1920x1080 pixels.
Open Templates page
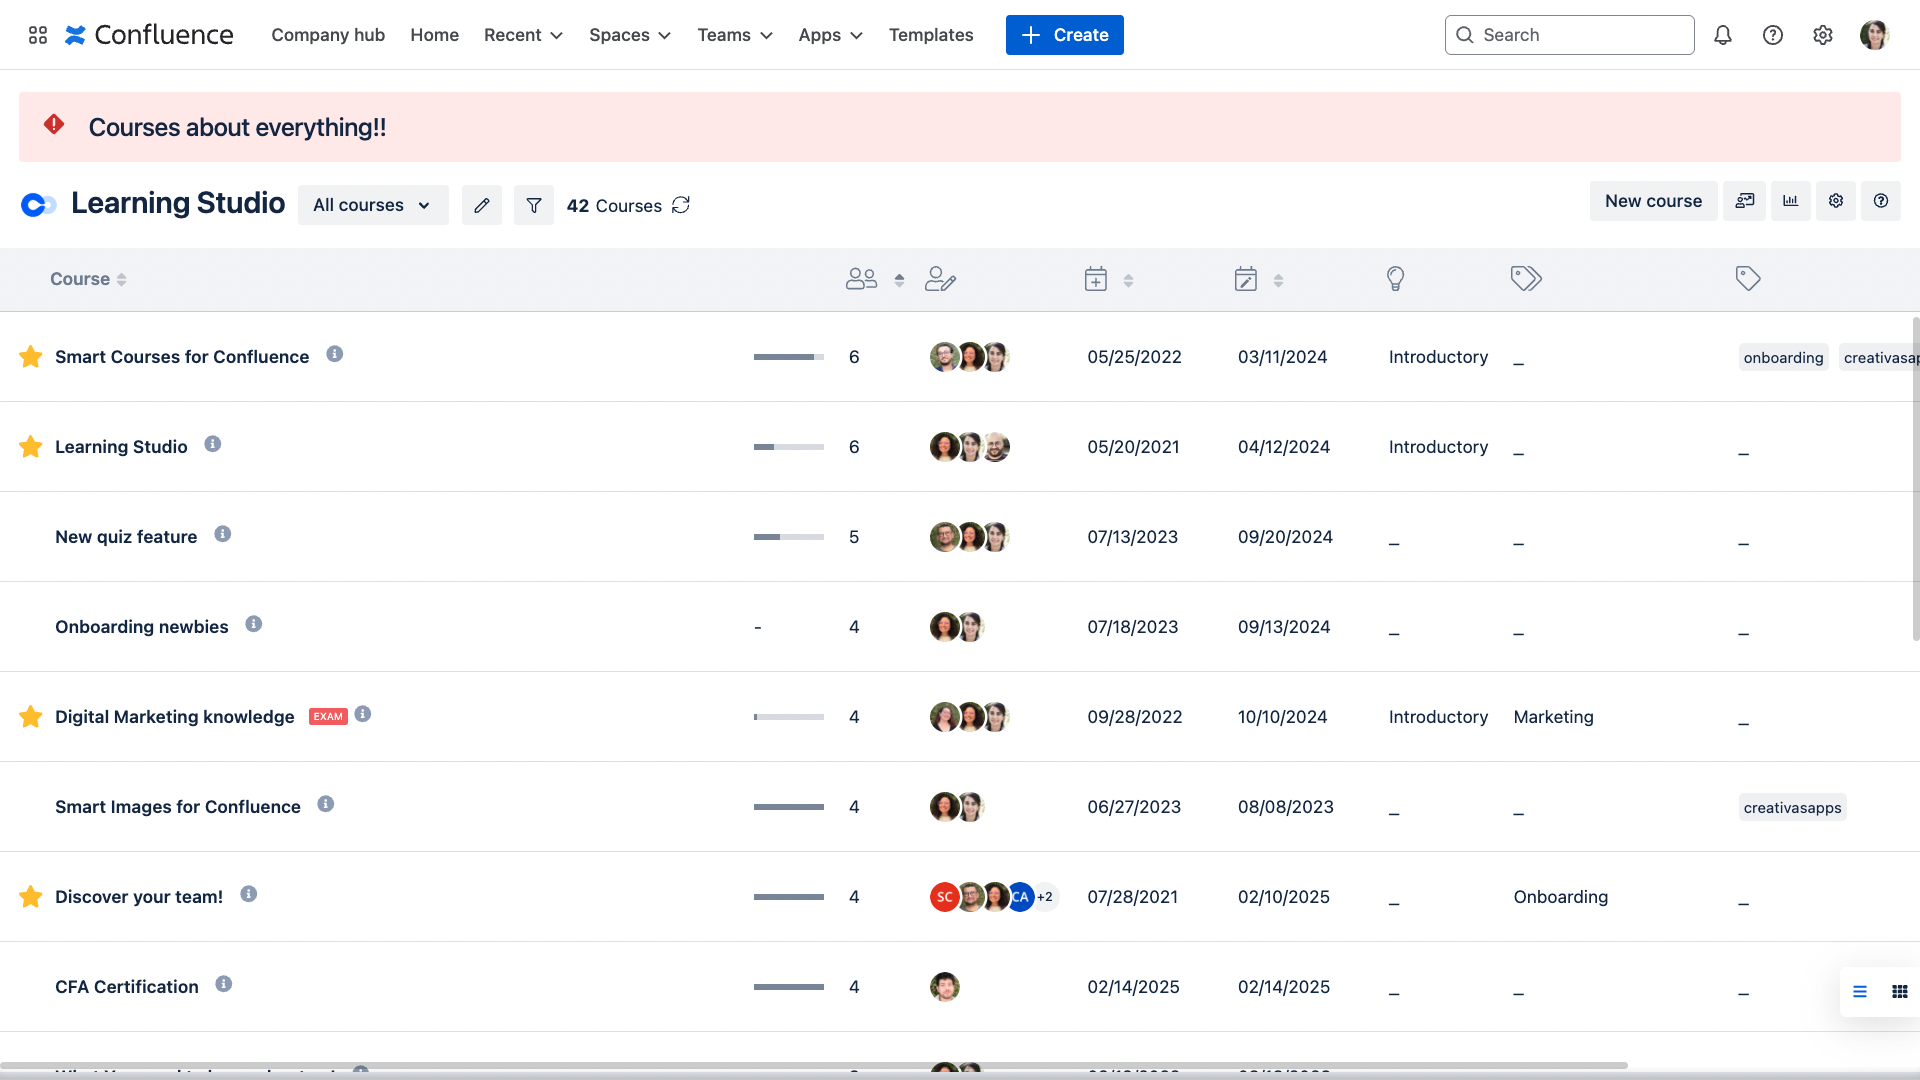931,35
